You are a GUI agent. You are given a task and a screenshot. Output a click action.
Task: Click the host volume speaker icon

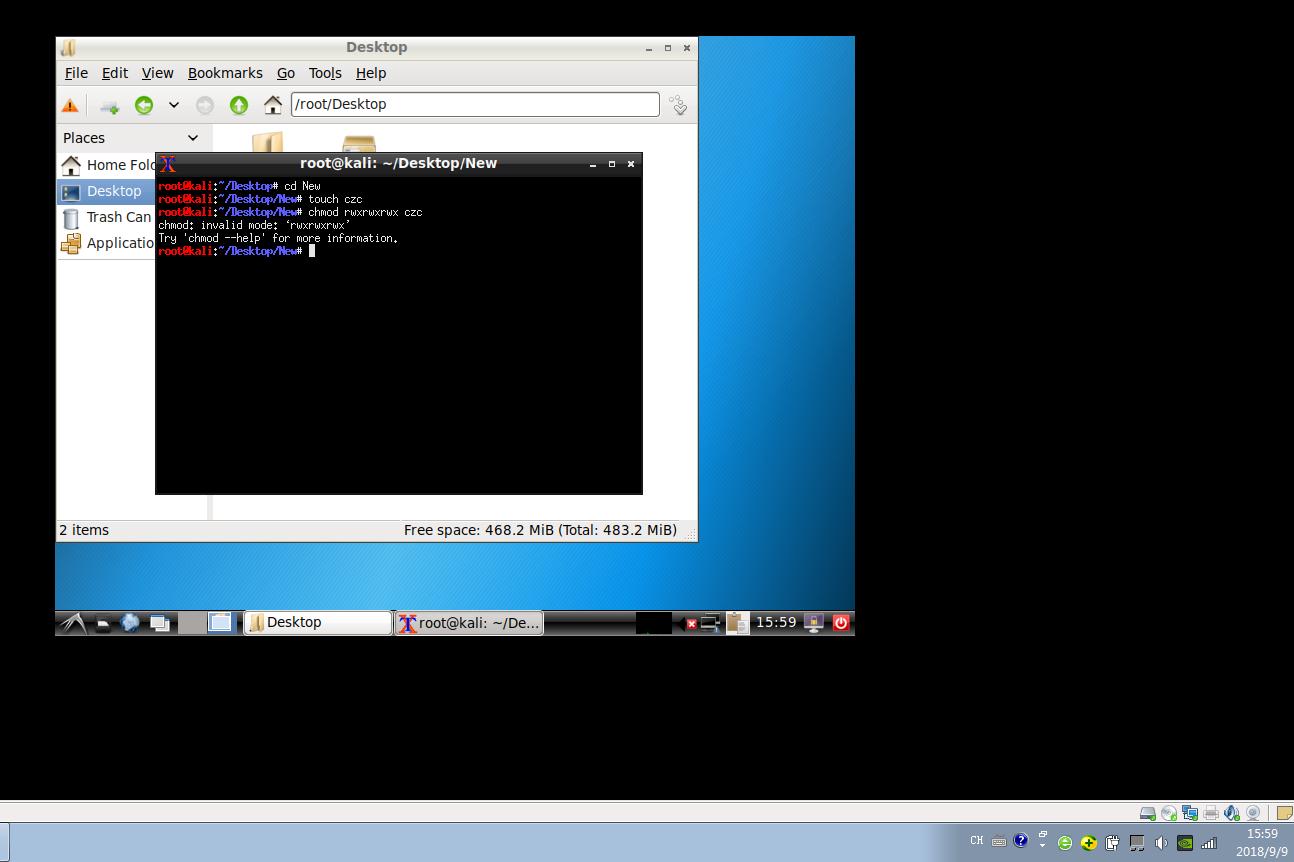pyautogui.click(x=1161, y=843)
